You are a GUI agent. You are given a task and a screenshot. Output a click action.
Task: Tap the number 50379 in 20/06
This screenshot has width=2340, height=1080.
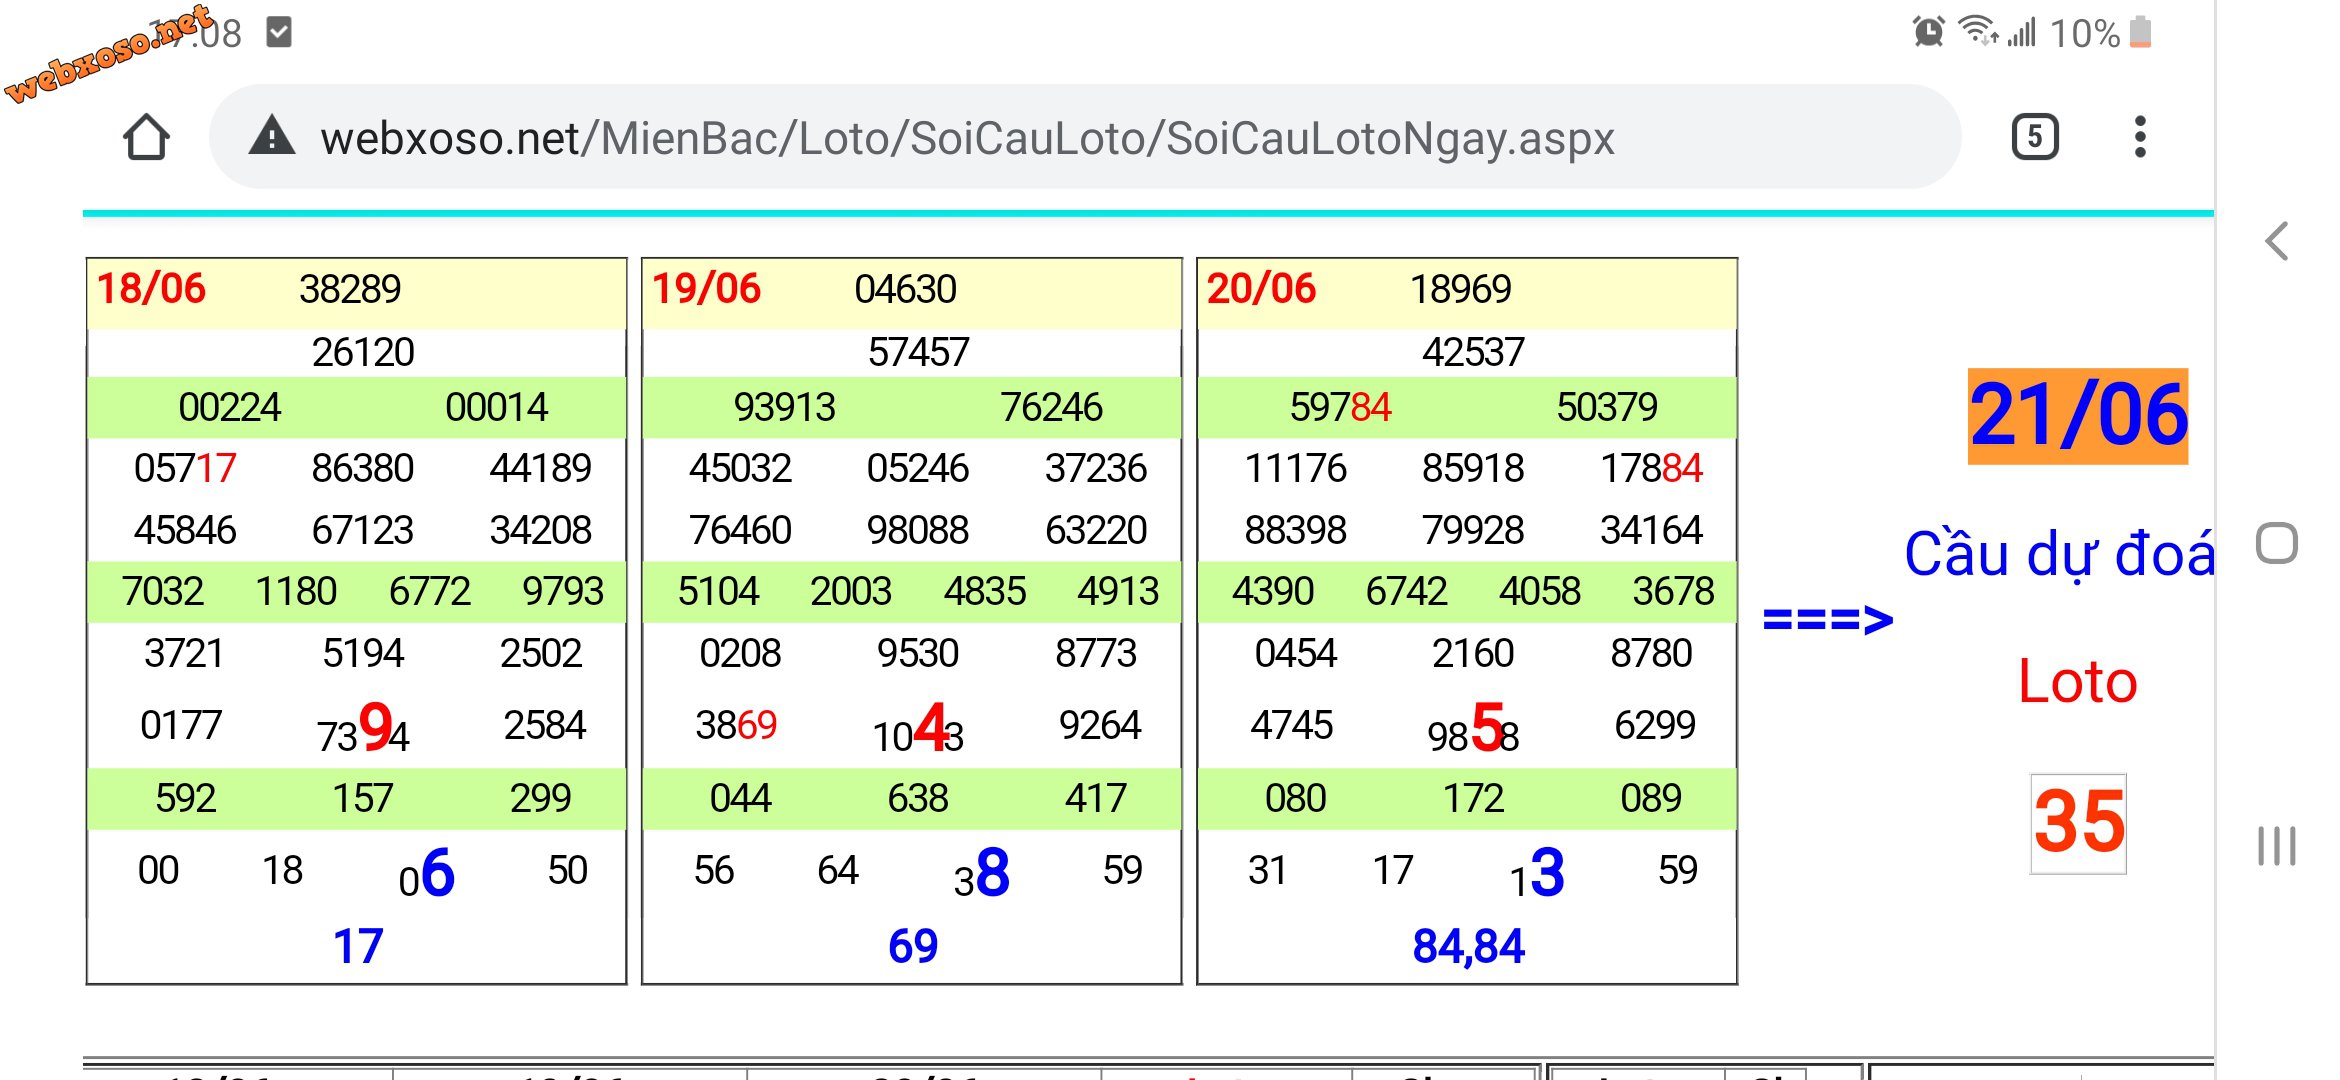(1607, 408)
